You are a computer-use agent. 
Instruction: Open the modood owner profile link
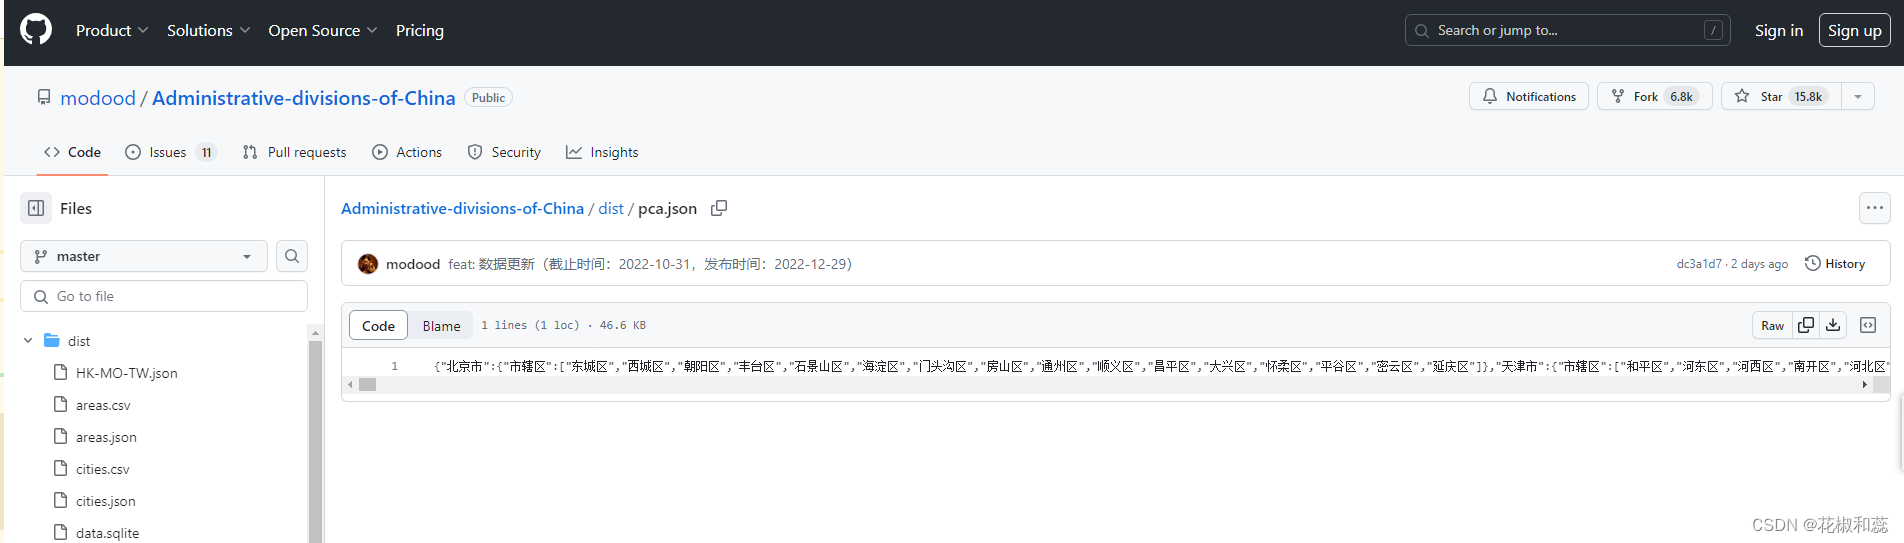pos(98,98)
